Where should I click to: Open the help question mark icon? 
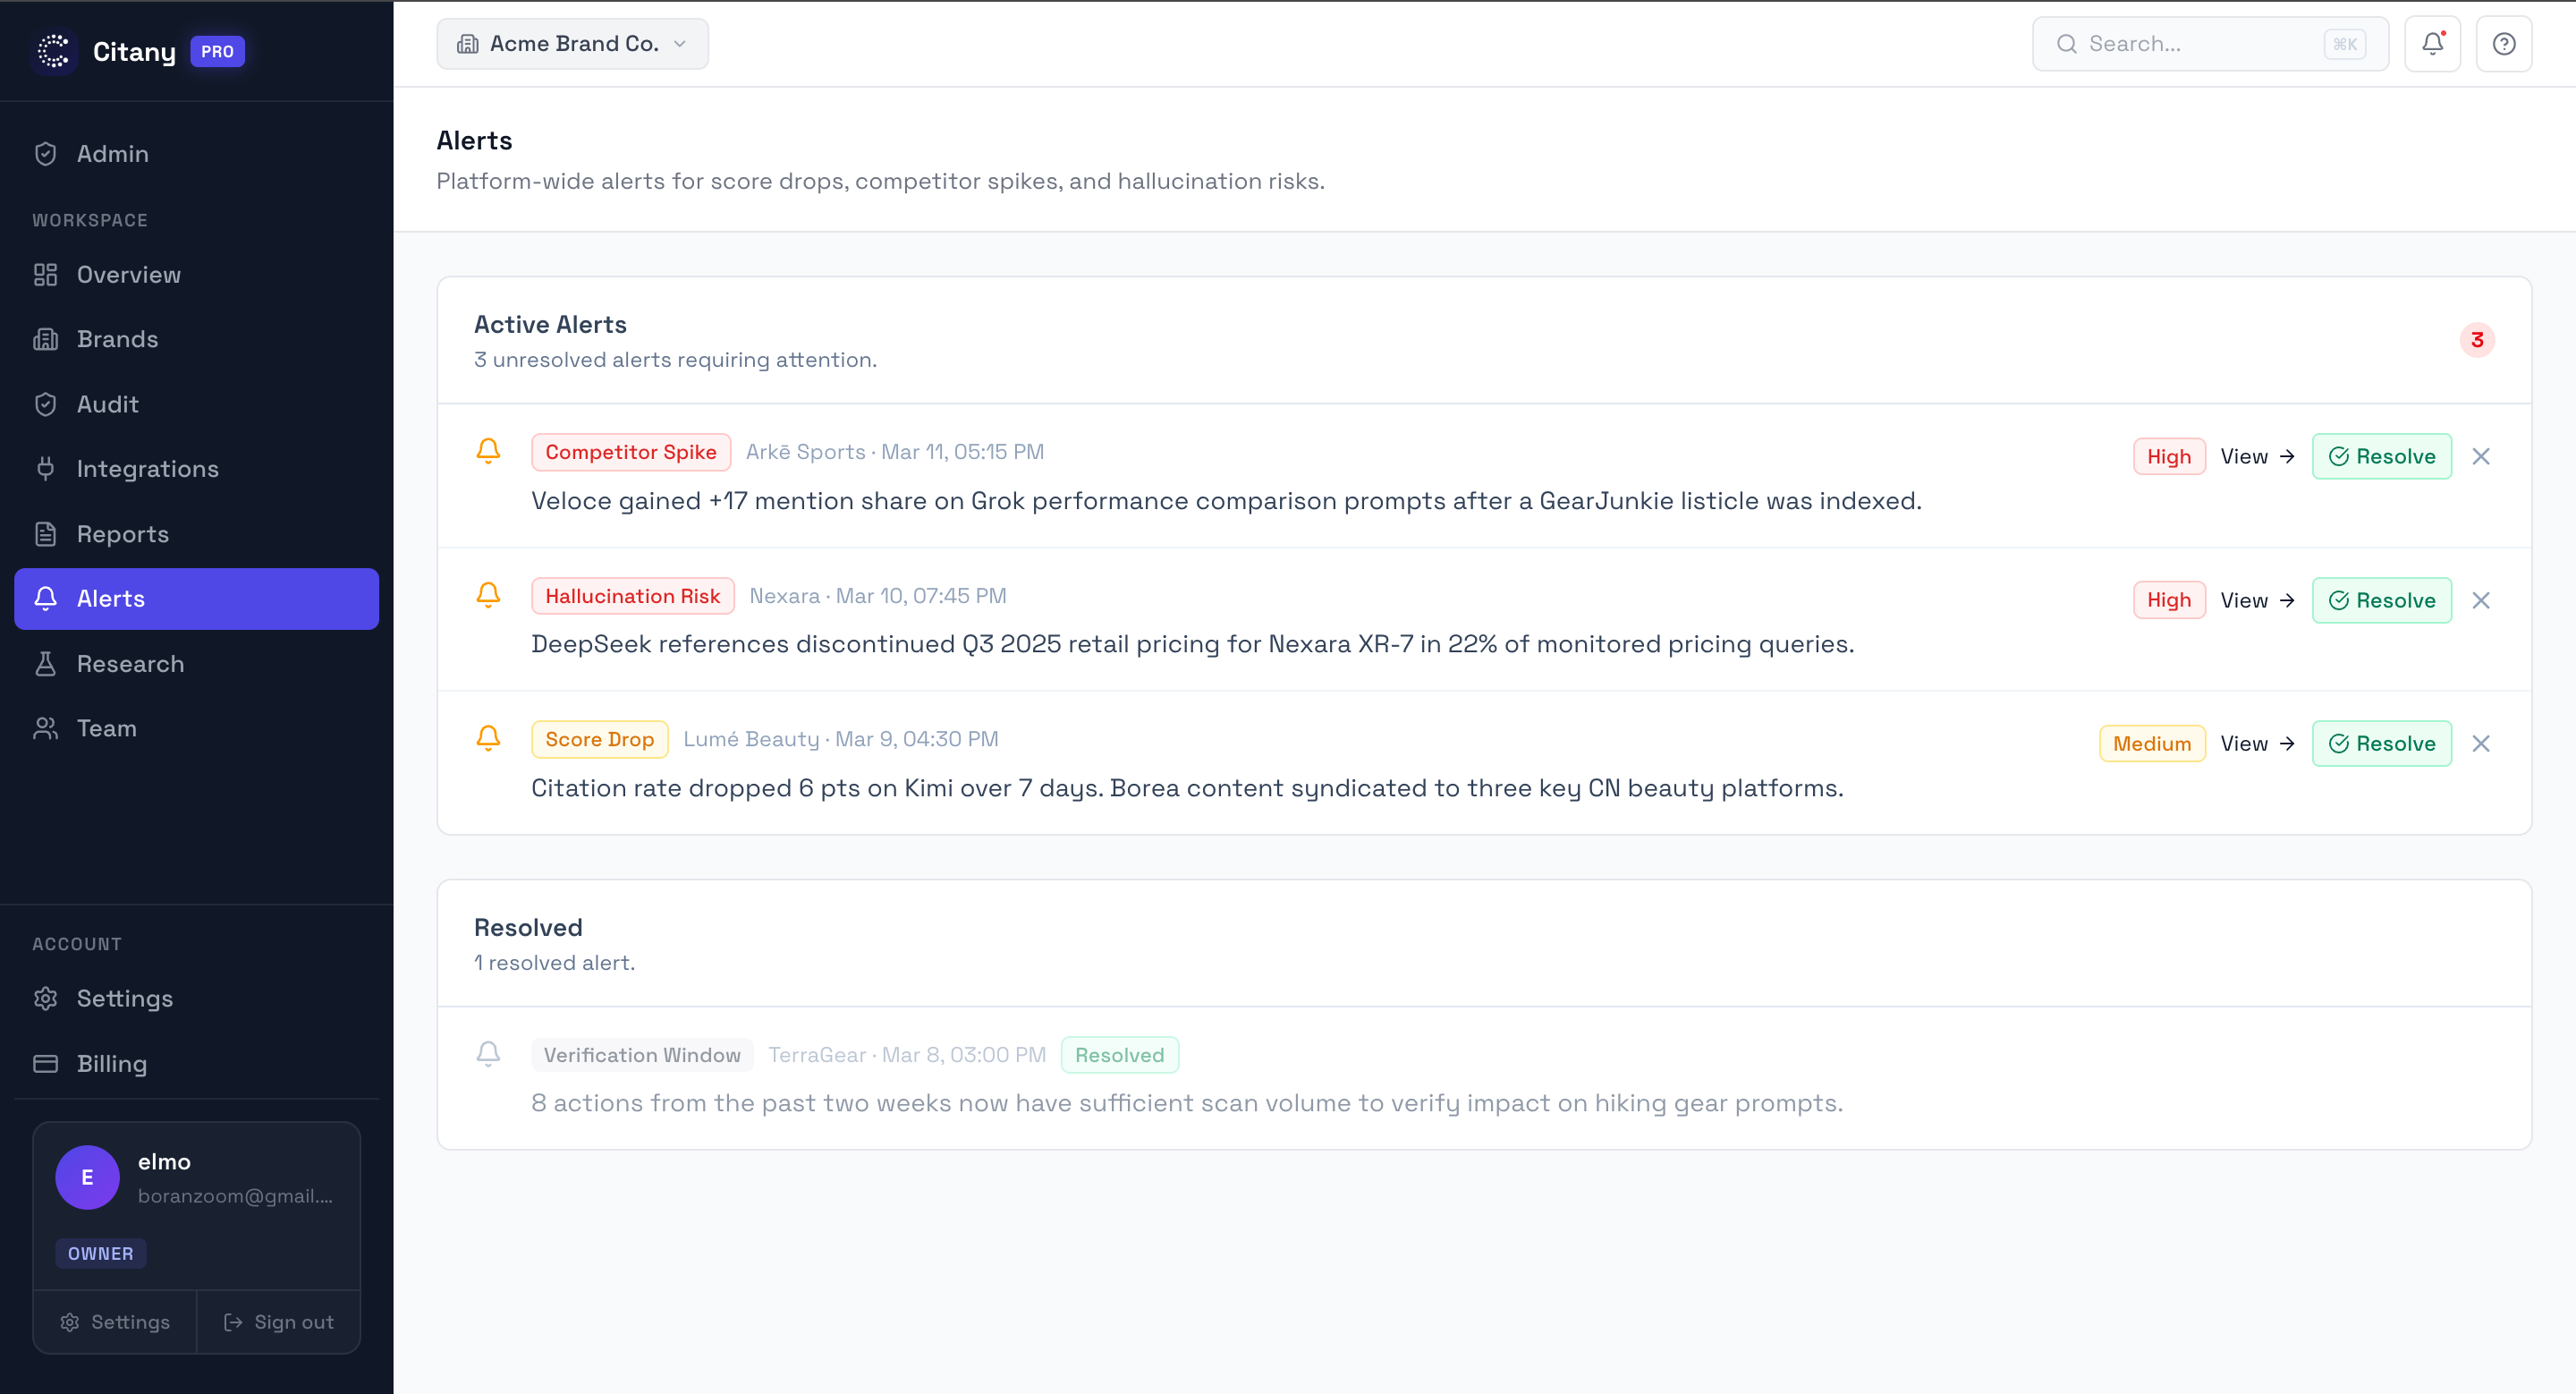click(x=2503, y=43)
